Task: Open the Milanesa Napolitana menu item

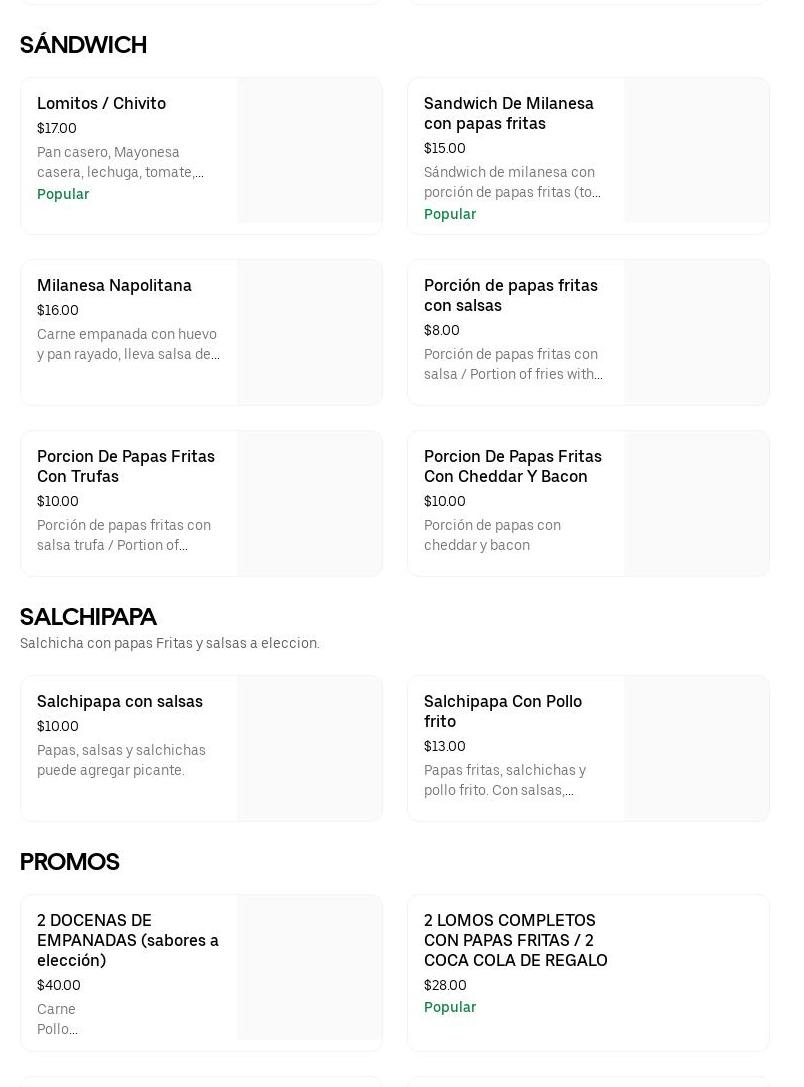Action: coord(114,286)
